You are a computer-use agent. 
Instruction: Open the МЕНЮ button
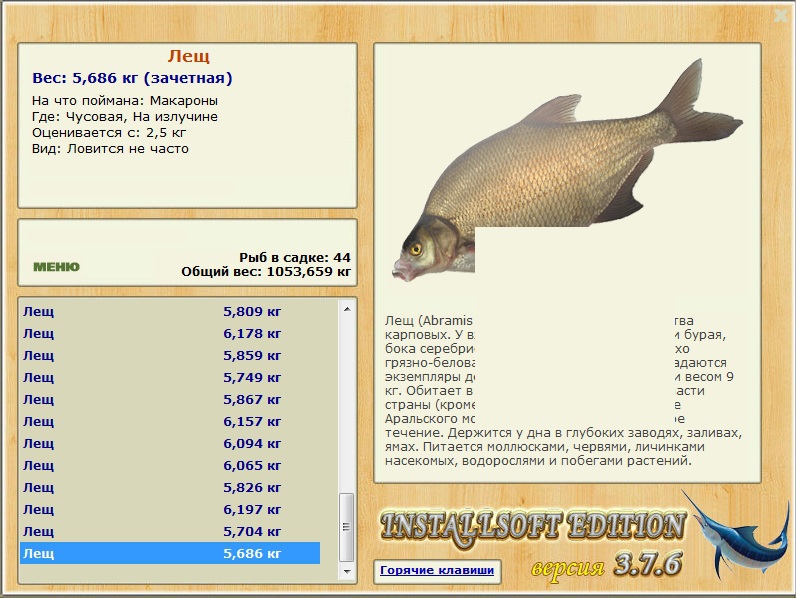tap(56, 267)
